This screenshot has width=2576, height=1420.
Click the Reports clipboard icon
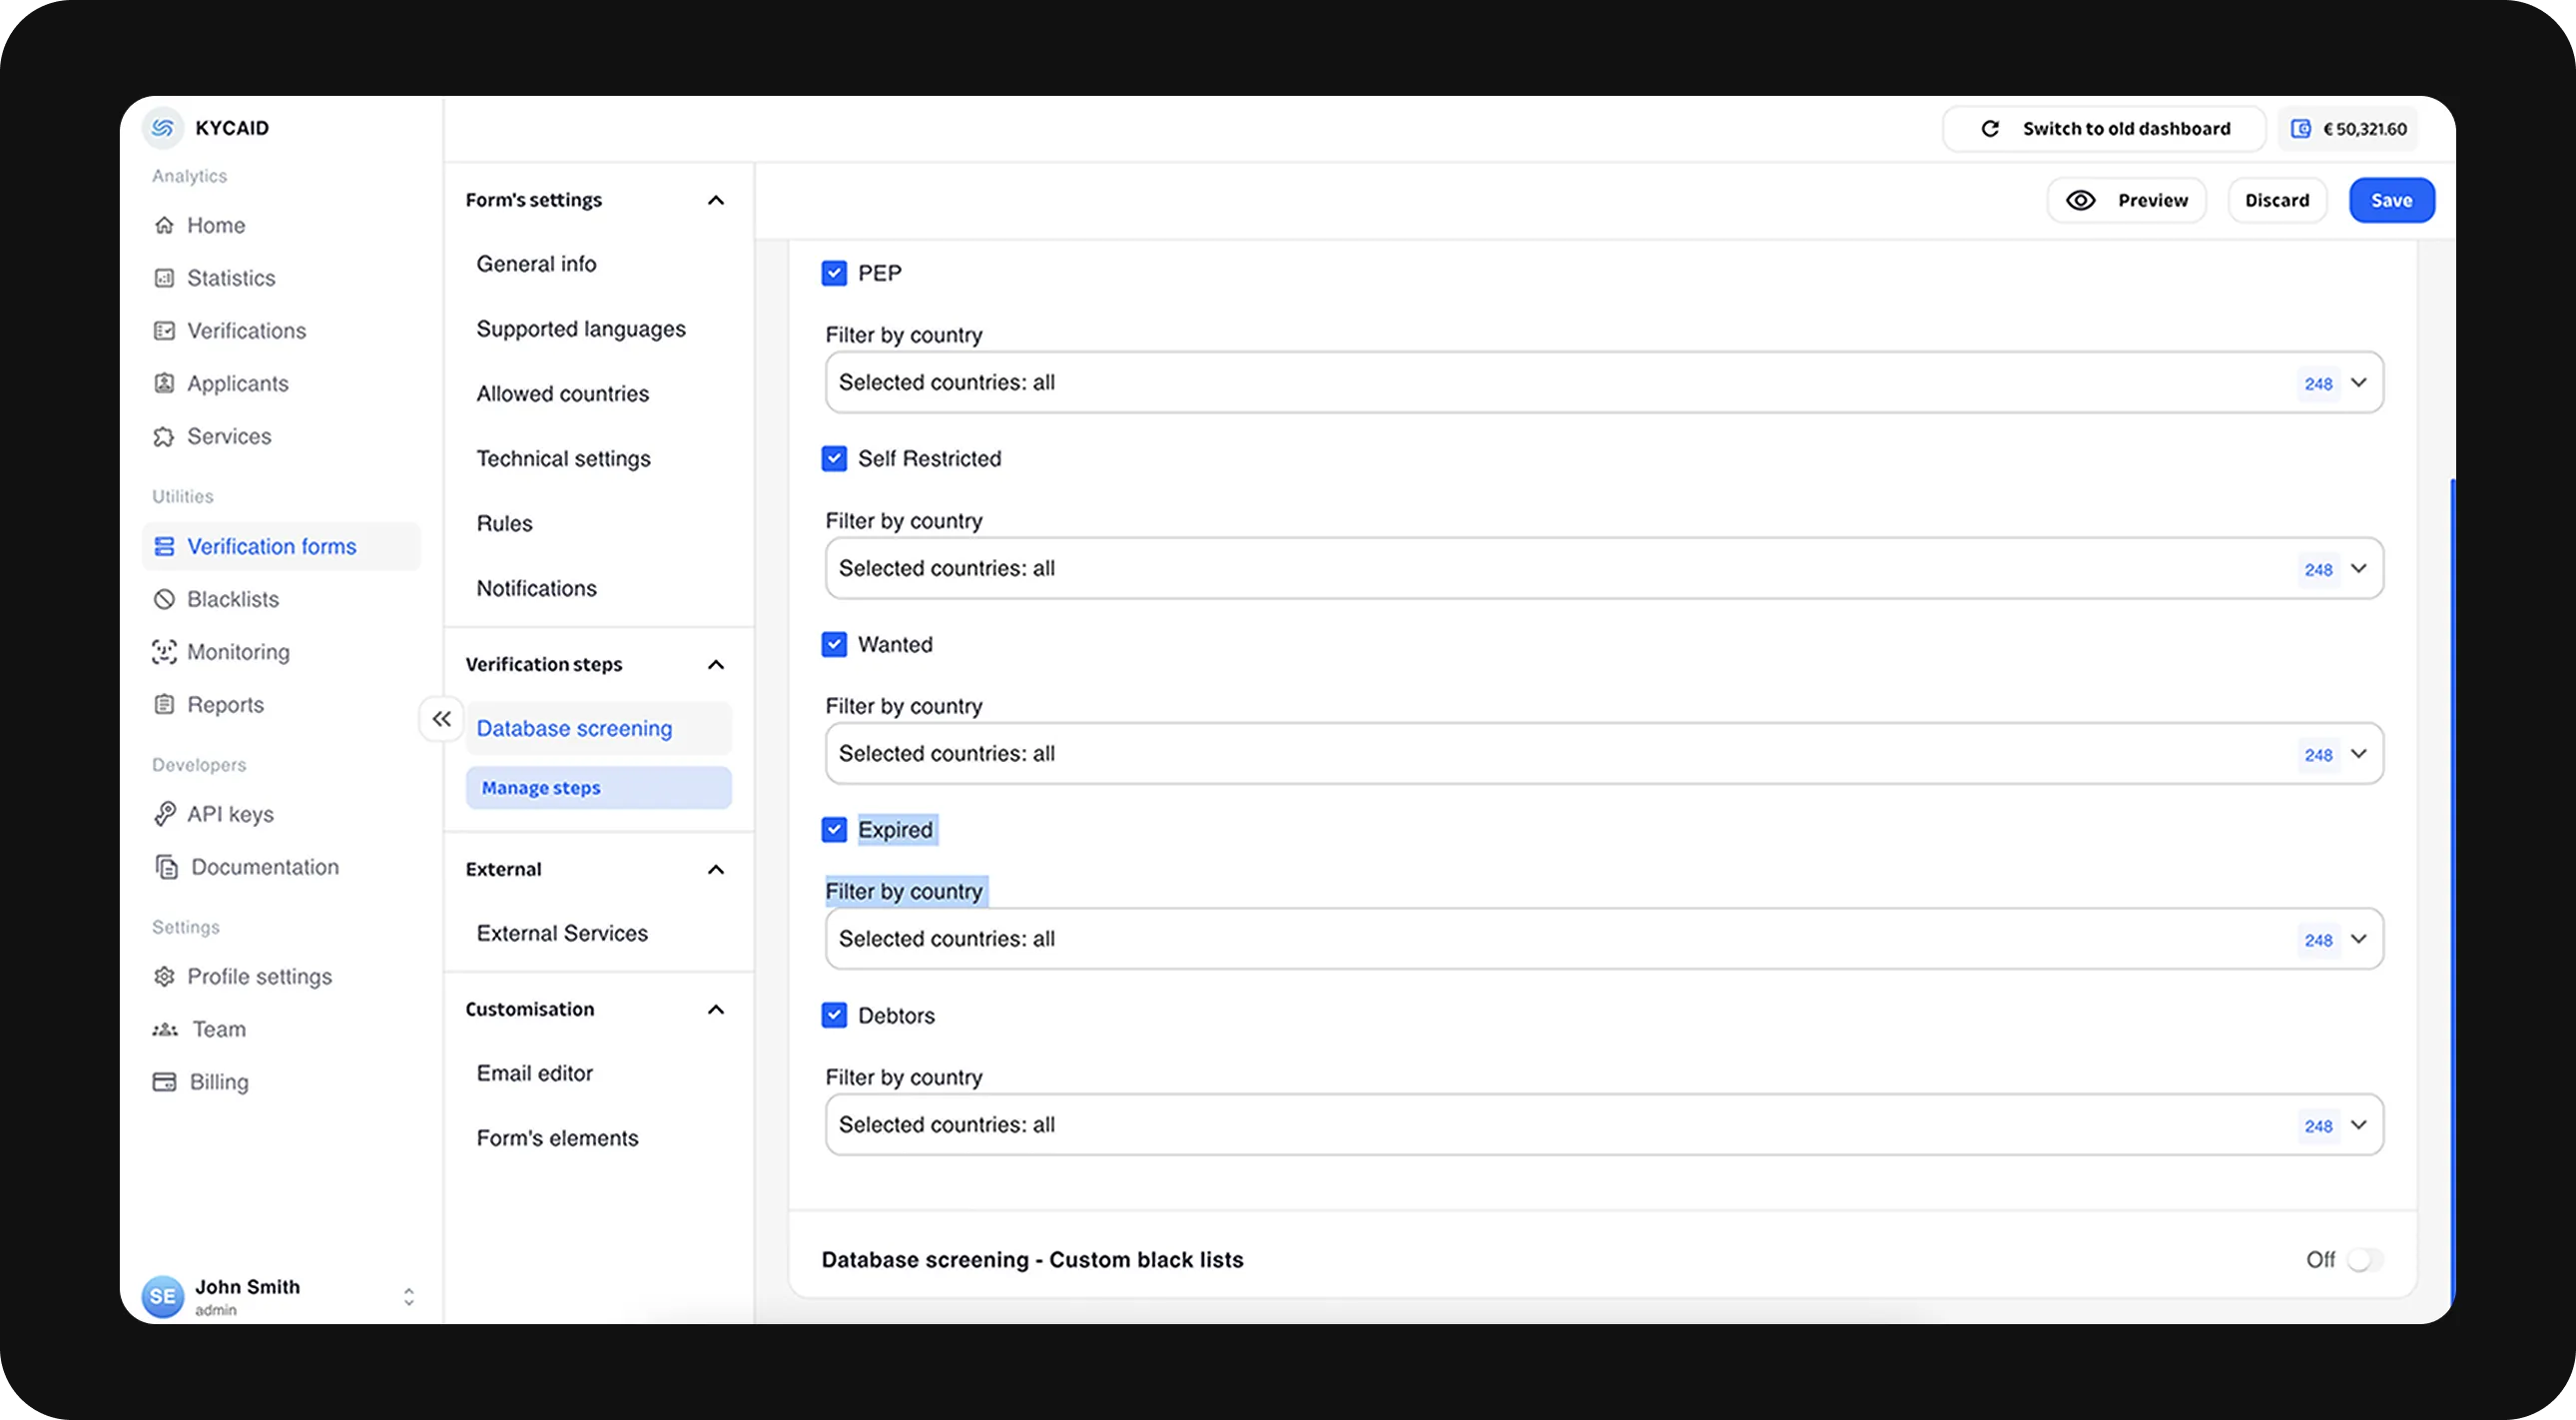pos(164,705)
